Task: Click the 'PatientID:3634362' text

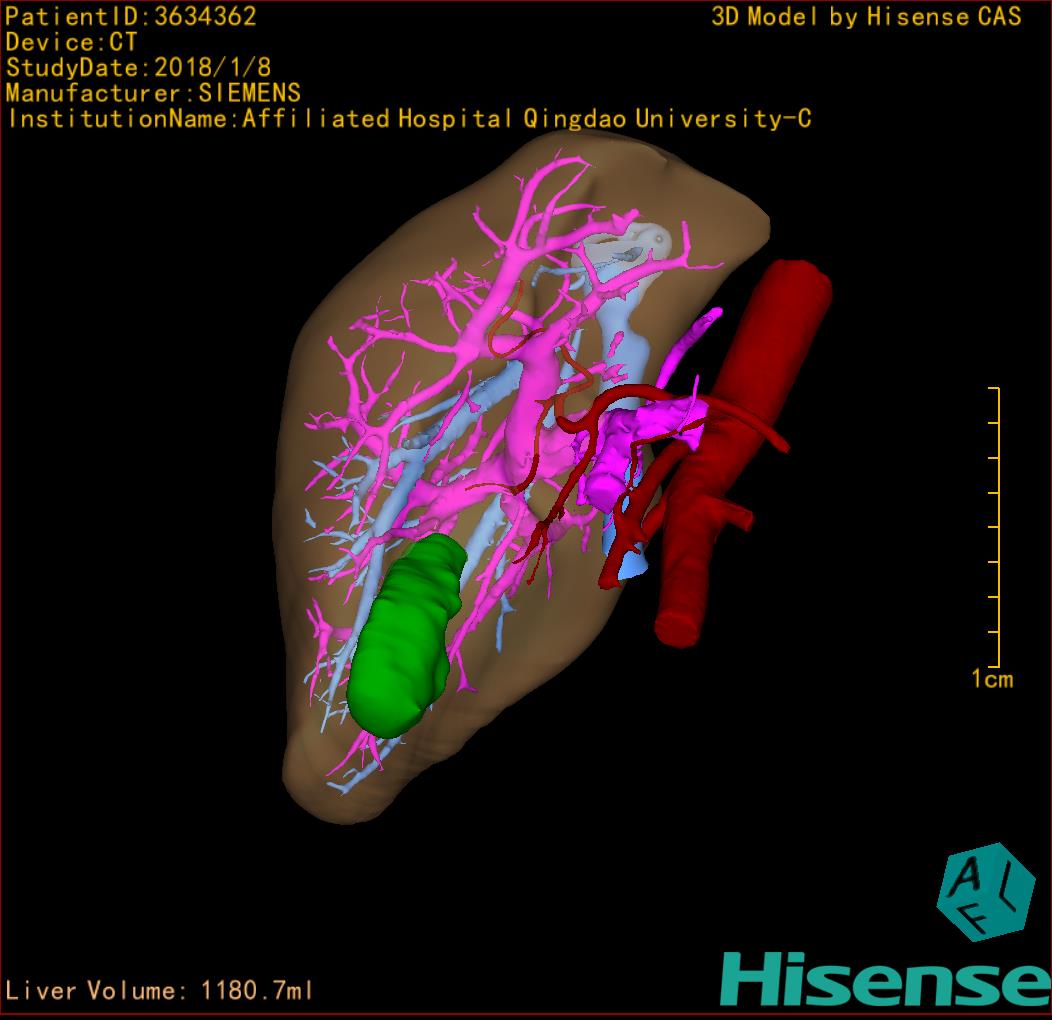Action: coord(131,17)
